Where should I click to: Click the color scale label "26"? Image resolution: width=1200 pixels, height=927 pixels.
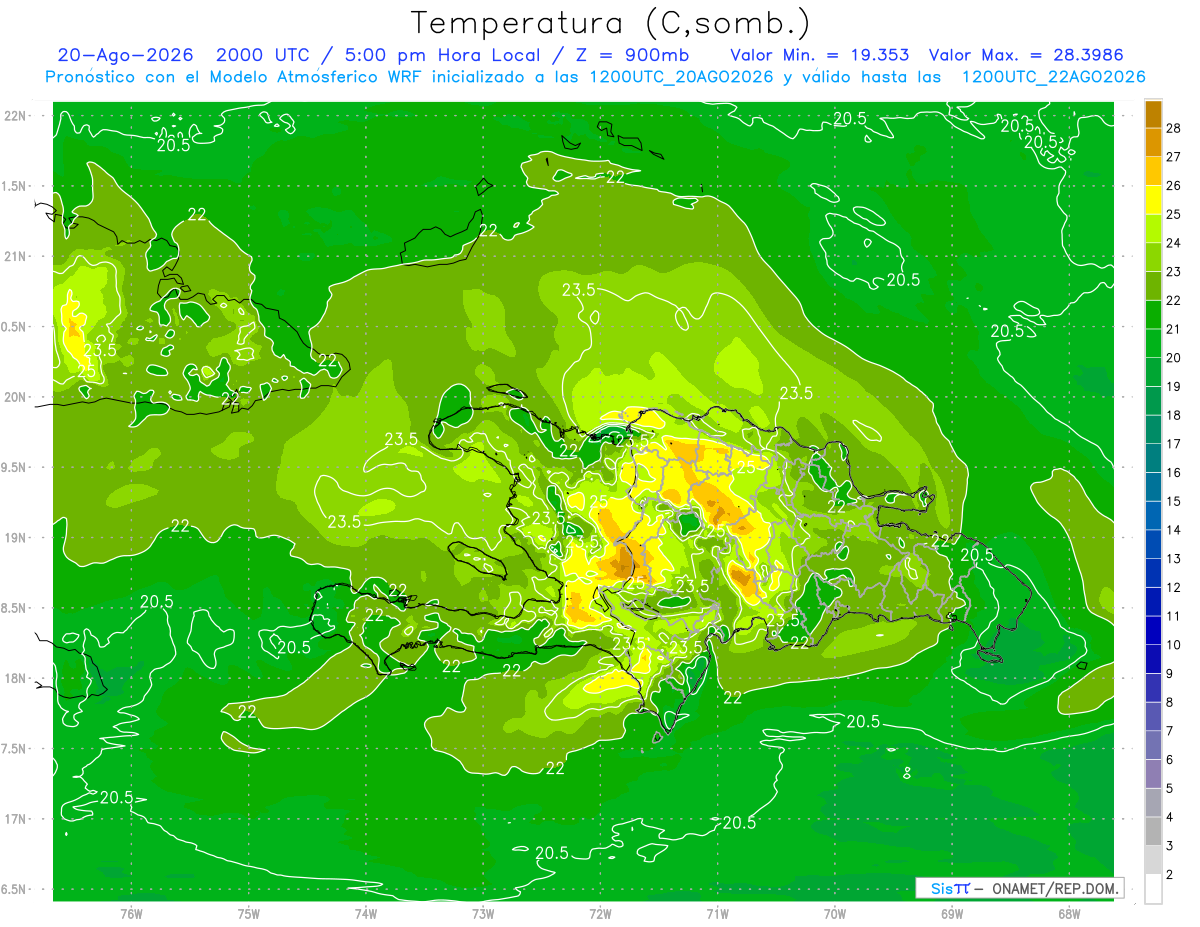(x=1174, y=185)
